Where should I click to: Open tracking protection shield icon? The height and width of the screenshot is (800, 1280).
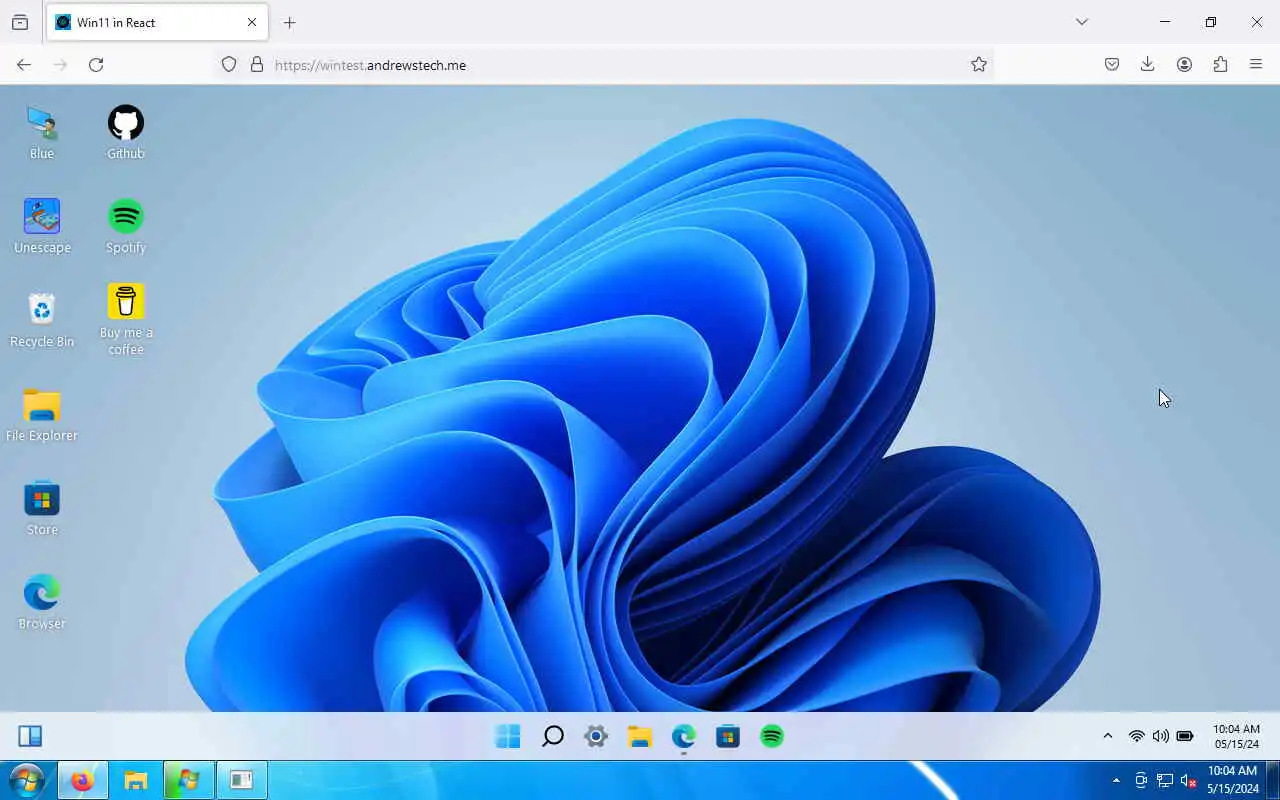click(x=229, y=64)
